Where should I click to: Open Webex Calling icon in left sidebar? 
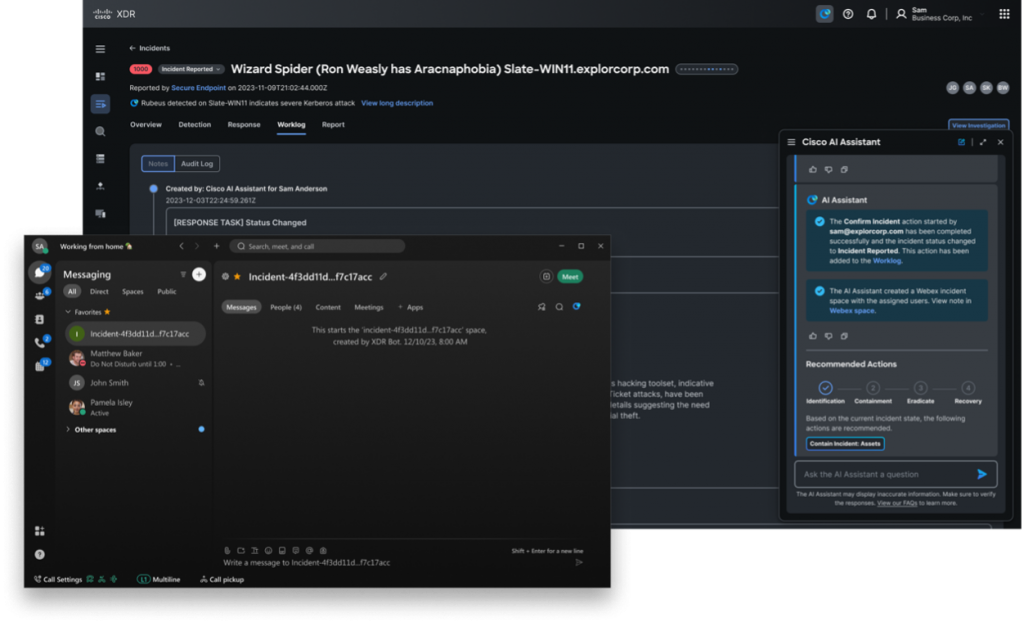point(40,343)
